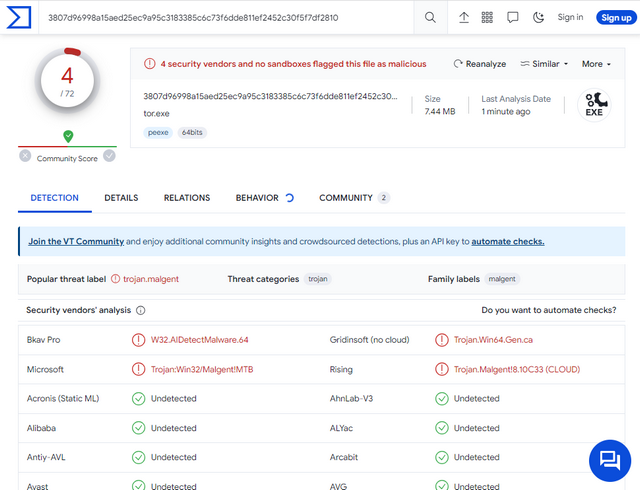The image size is (640, 490).
Task: Open the apps grid icon
Action: pos(487,17)
